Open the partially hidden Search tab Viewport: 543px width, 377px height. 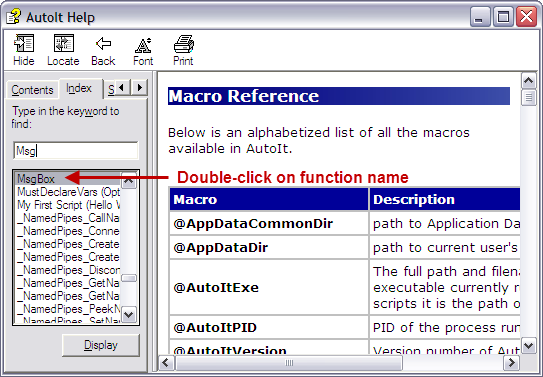110,90
